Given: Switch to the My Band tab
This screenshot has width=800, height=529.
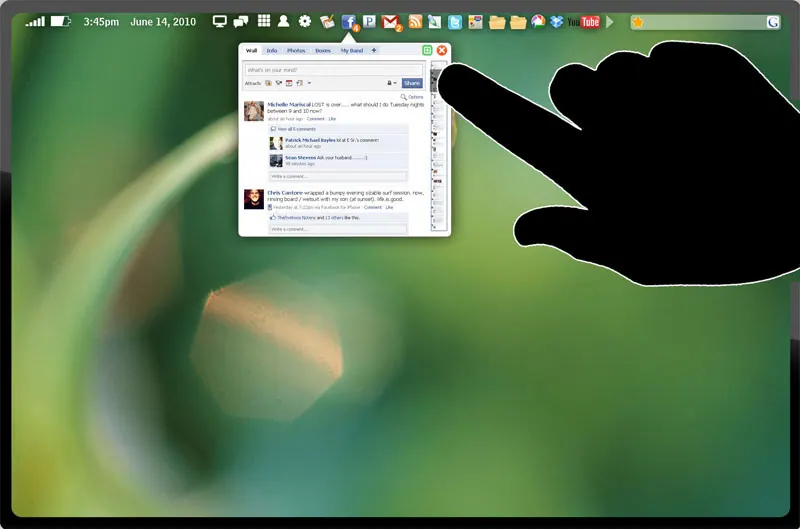Looking at the screenshot, I should point(352,51).
